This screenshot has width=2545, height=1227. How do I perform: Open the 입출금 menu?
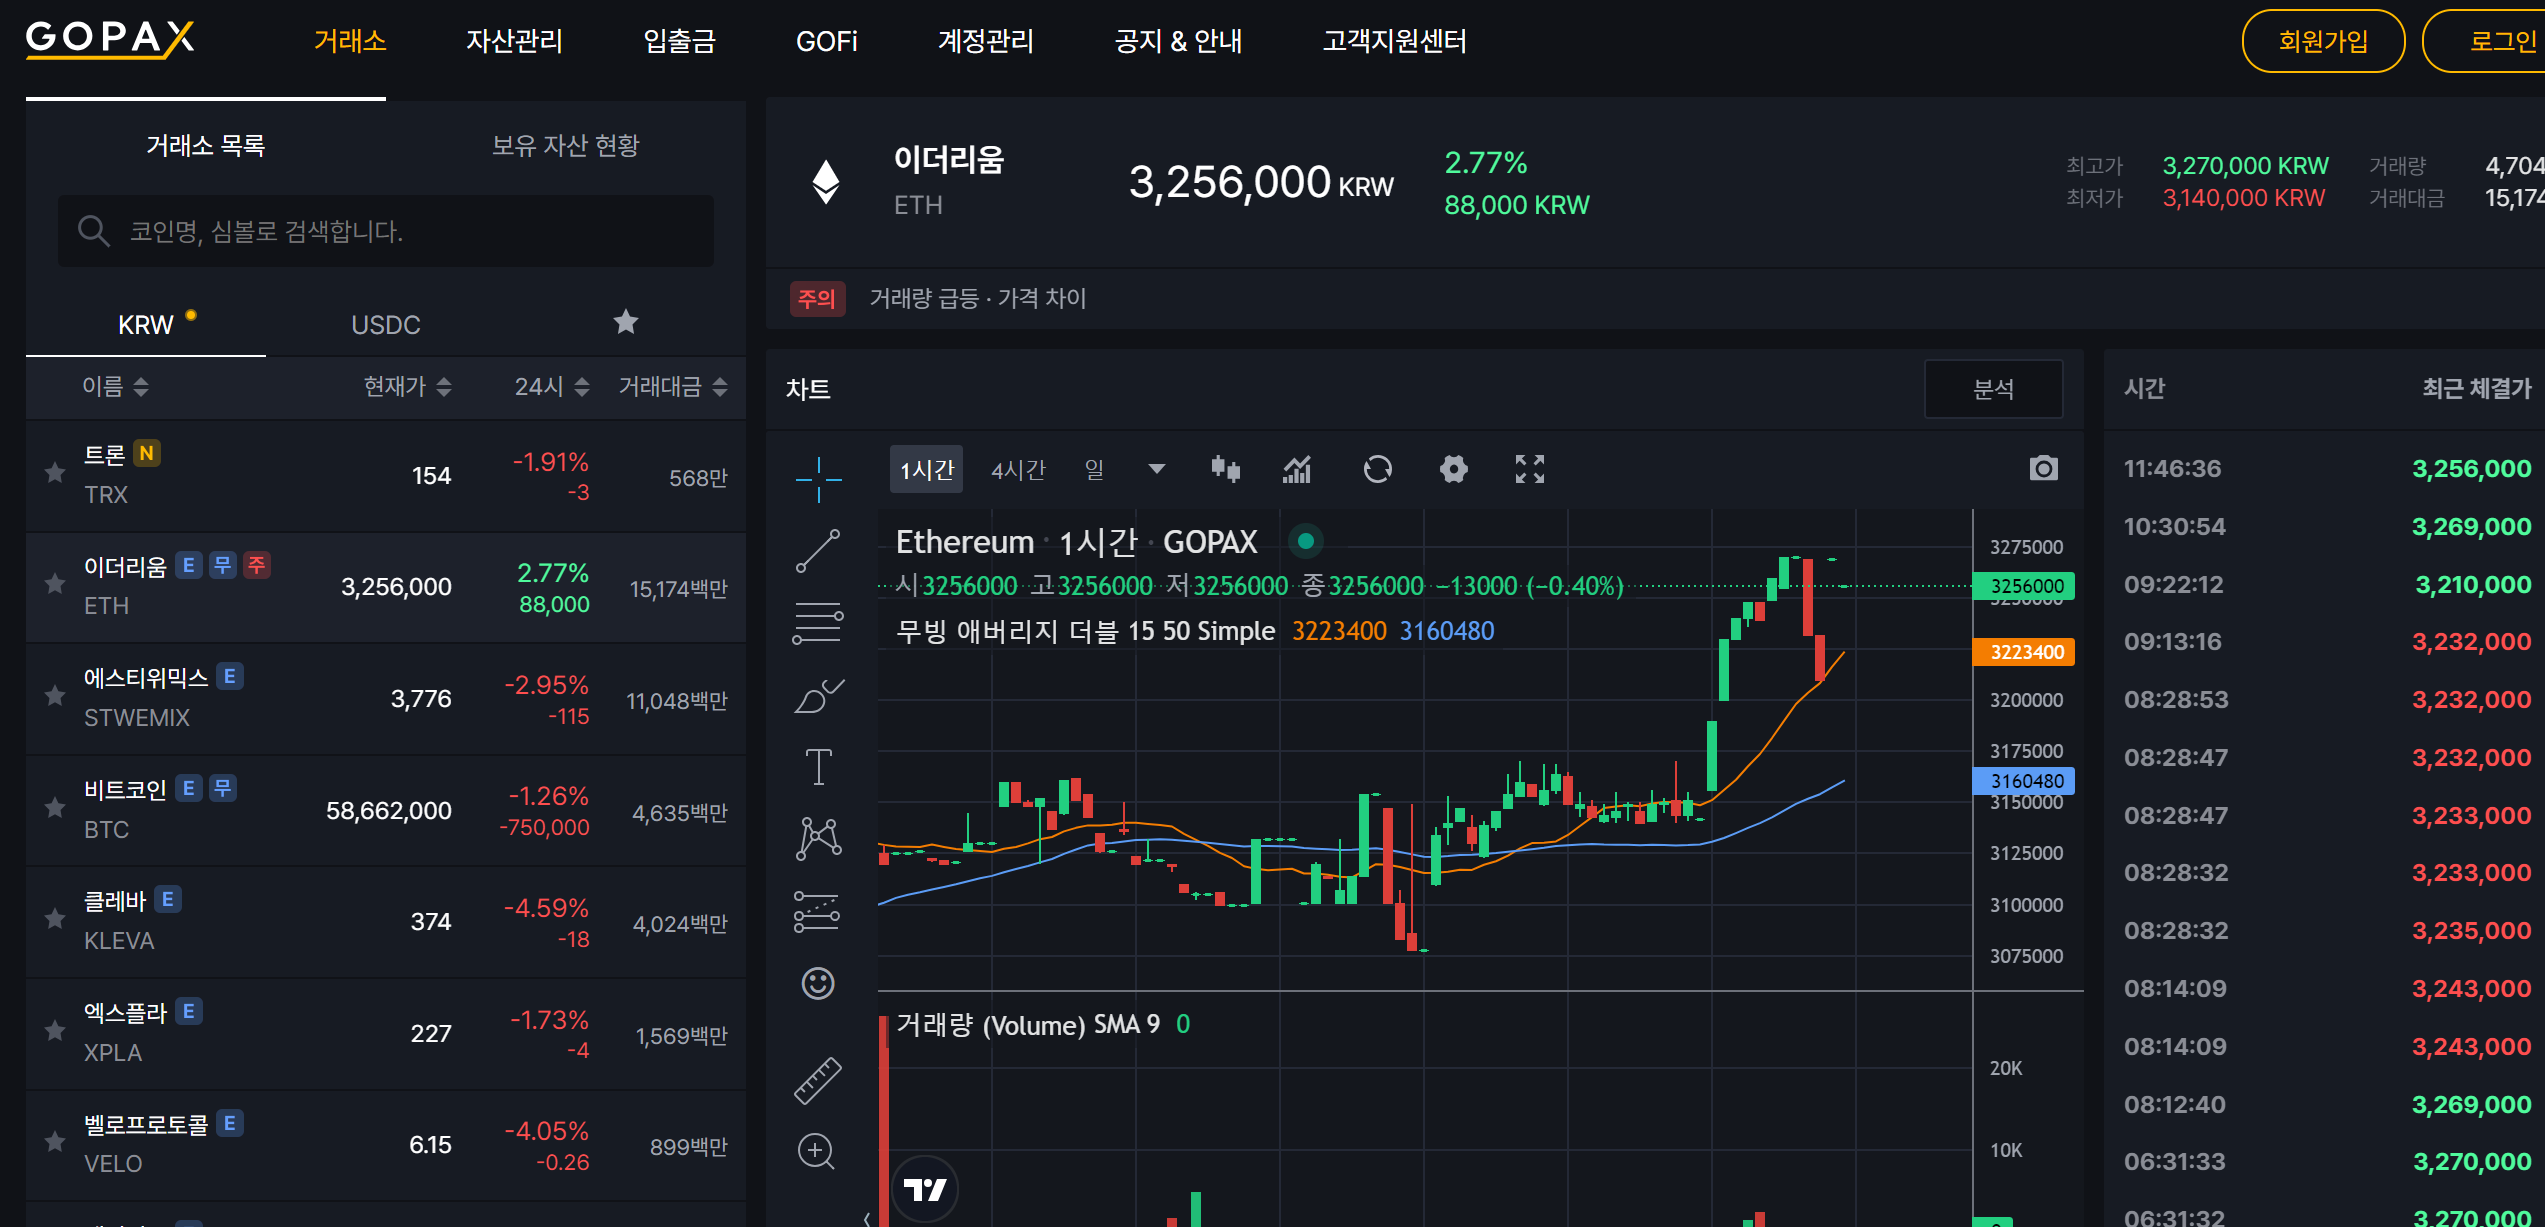point(679,41)
